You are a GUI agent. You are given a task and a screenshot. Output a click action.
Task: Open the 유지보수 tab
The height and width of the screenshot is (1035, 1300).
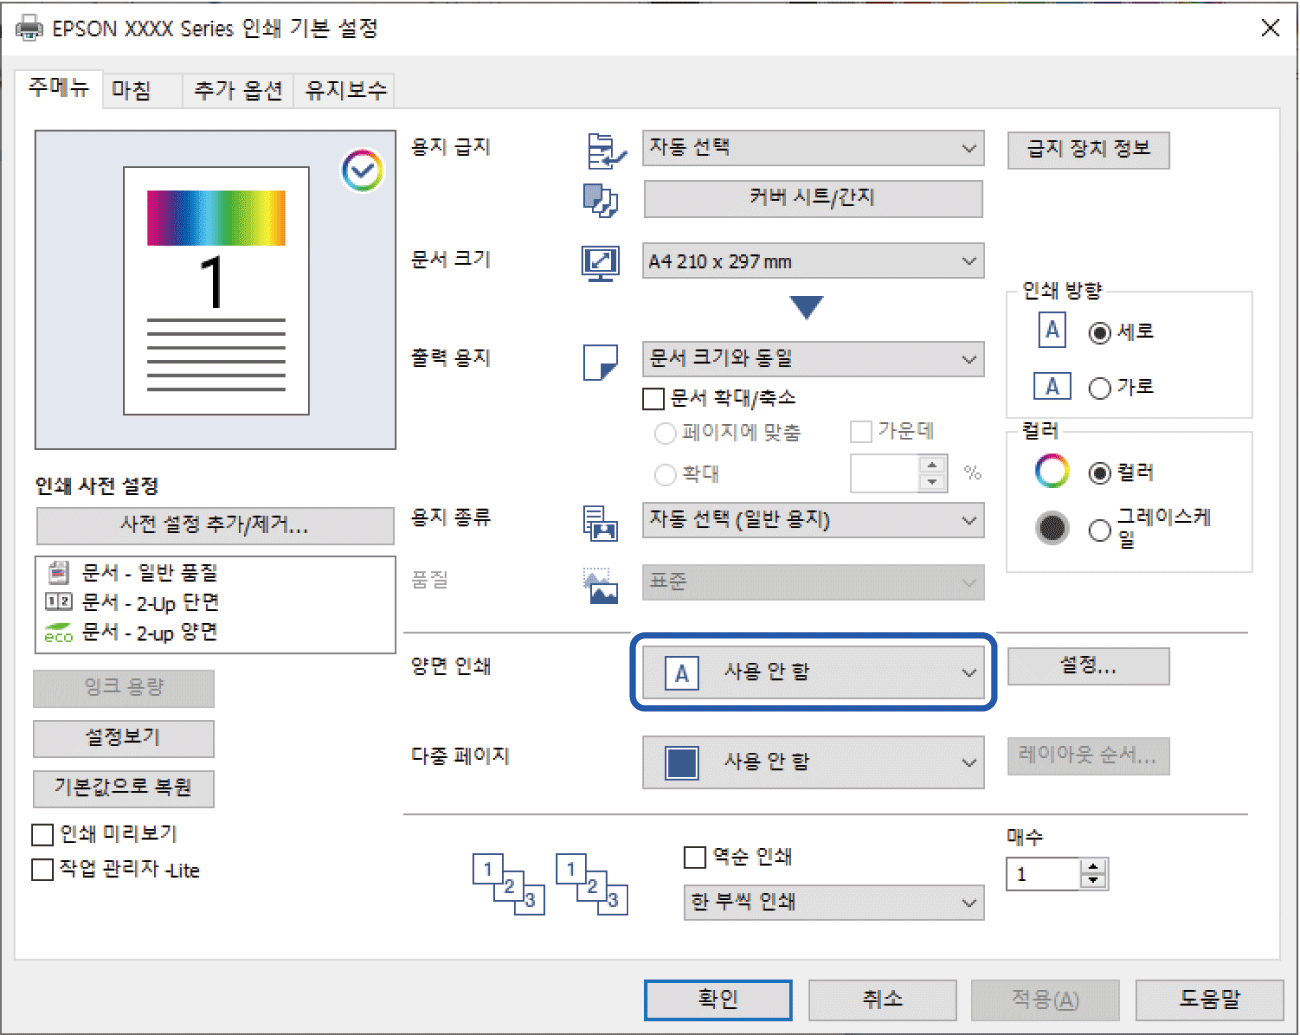345,91
